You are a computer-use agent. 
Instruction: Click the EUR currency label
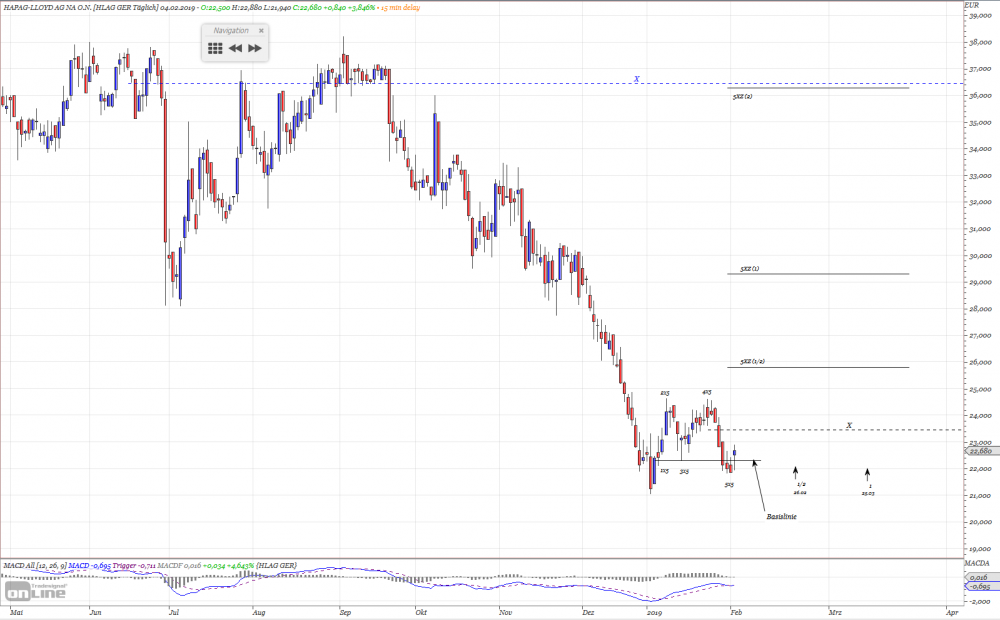[x=971, y=5]
